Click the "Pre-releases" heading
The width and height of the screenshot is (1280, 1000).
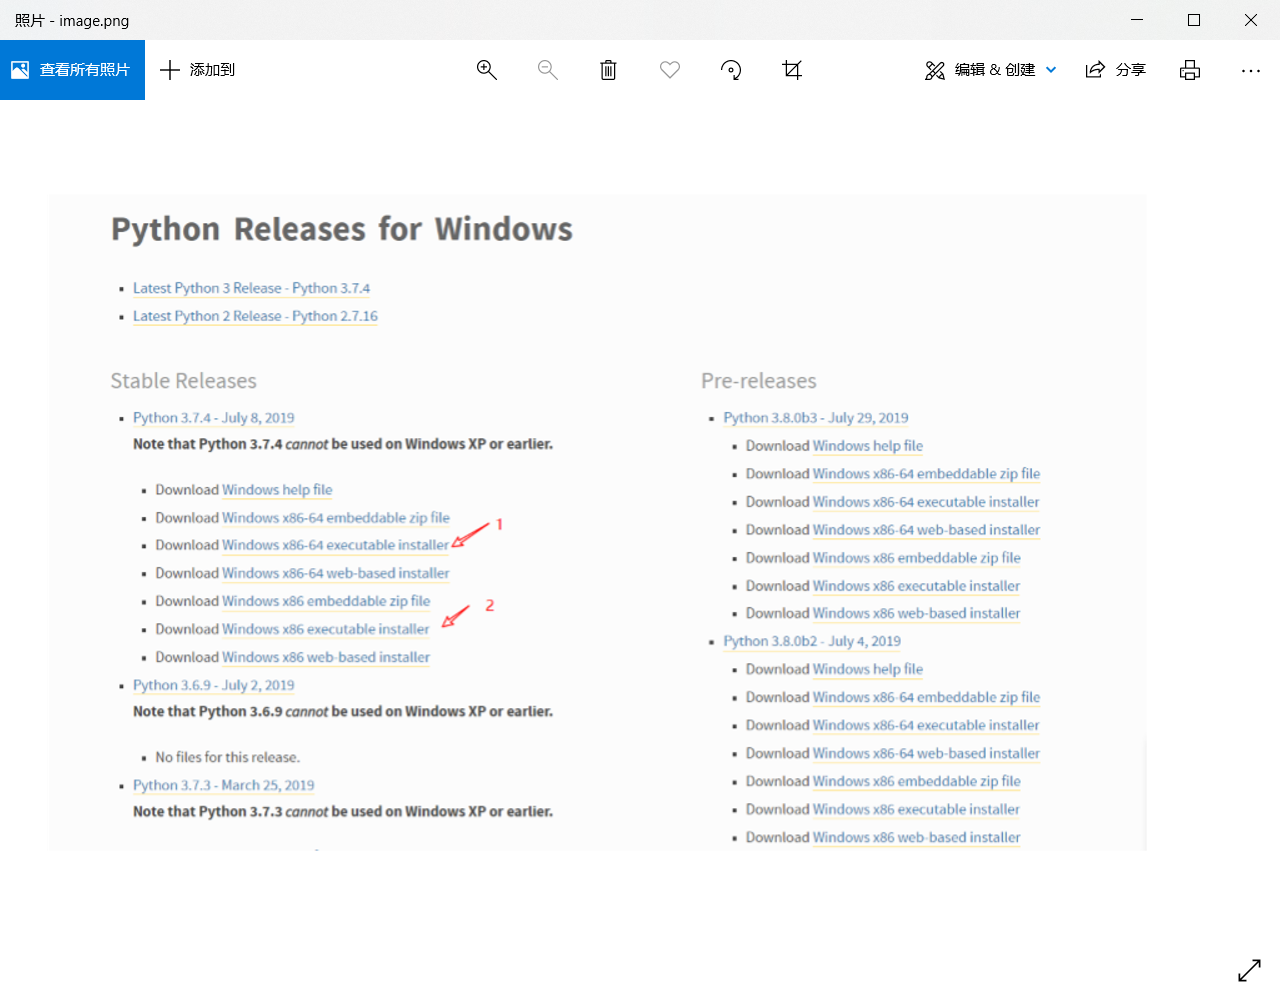(x=759, y=381)
